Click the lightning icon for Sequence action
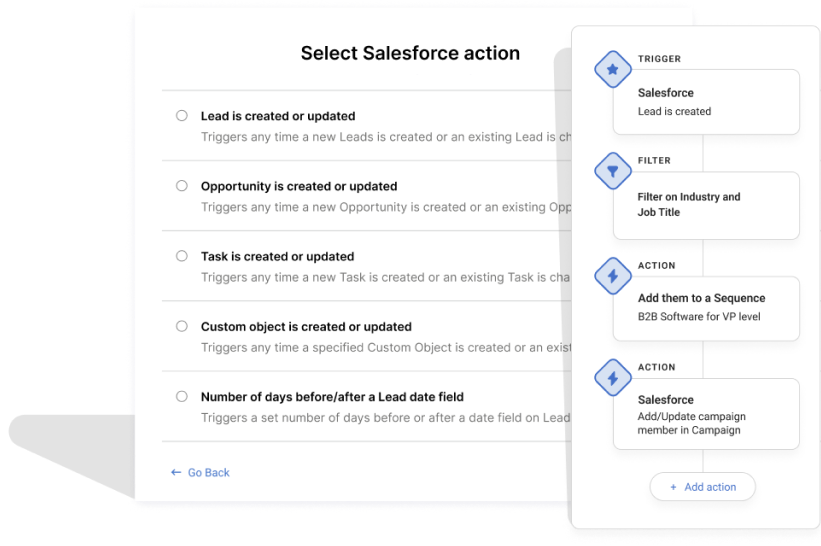821x546 pixels. coord(612,276)
